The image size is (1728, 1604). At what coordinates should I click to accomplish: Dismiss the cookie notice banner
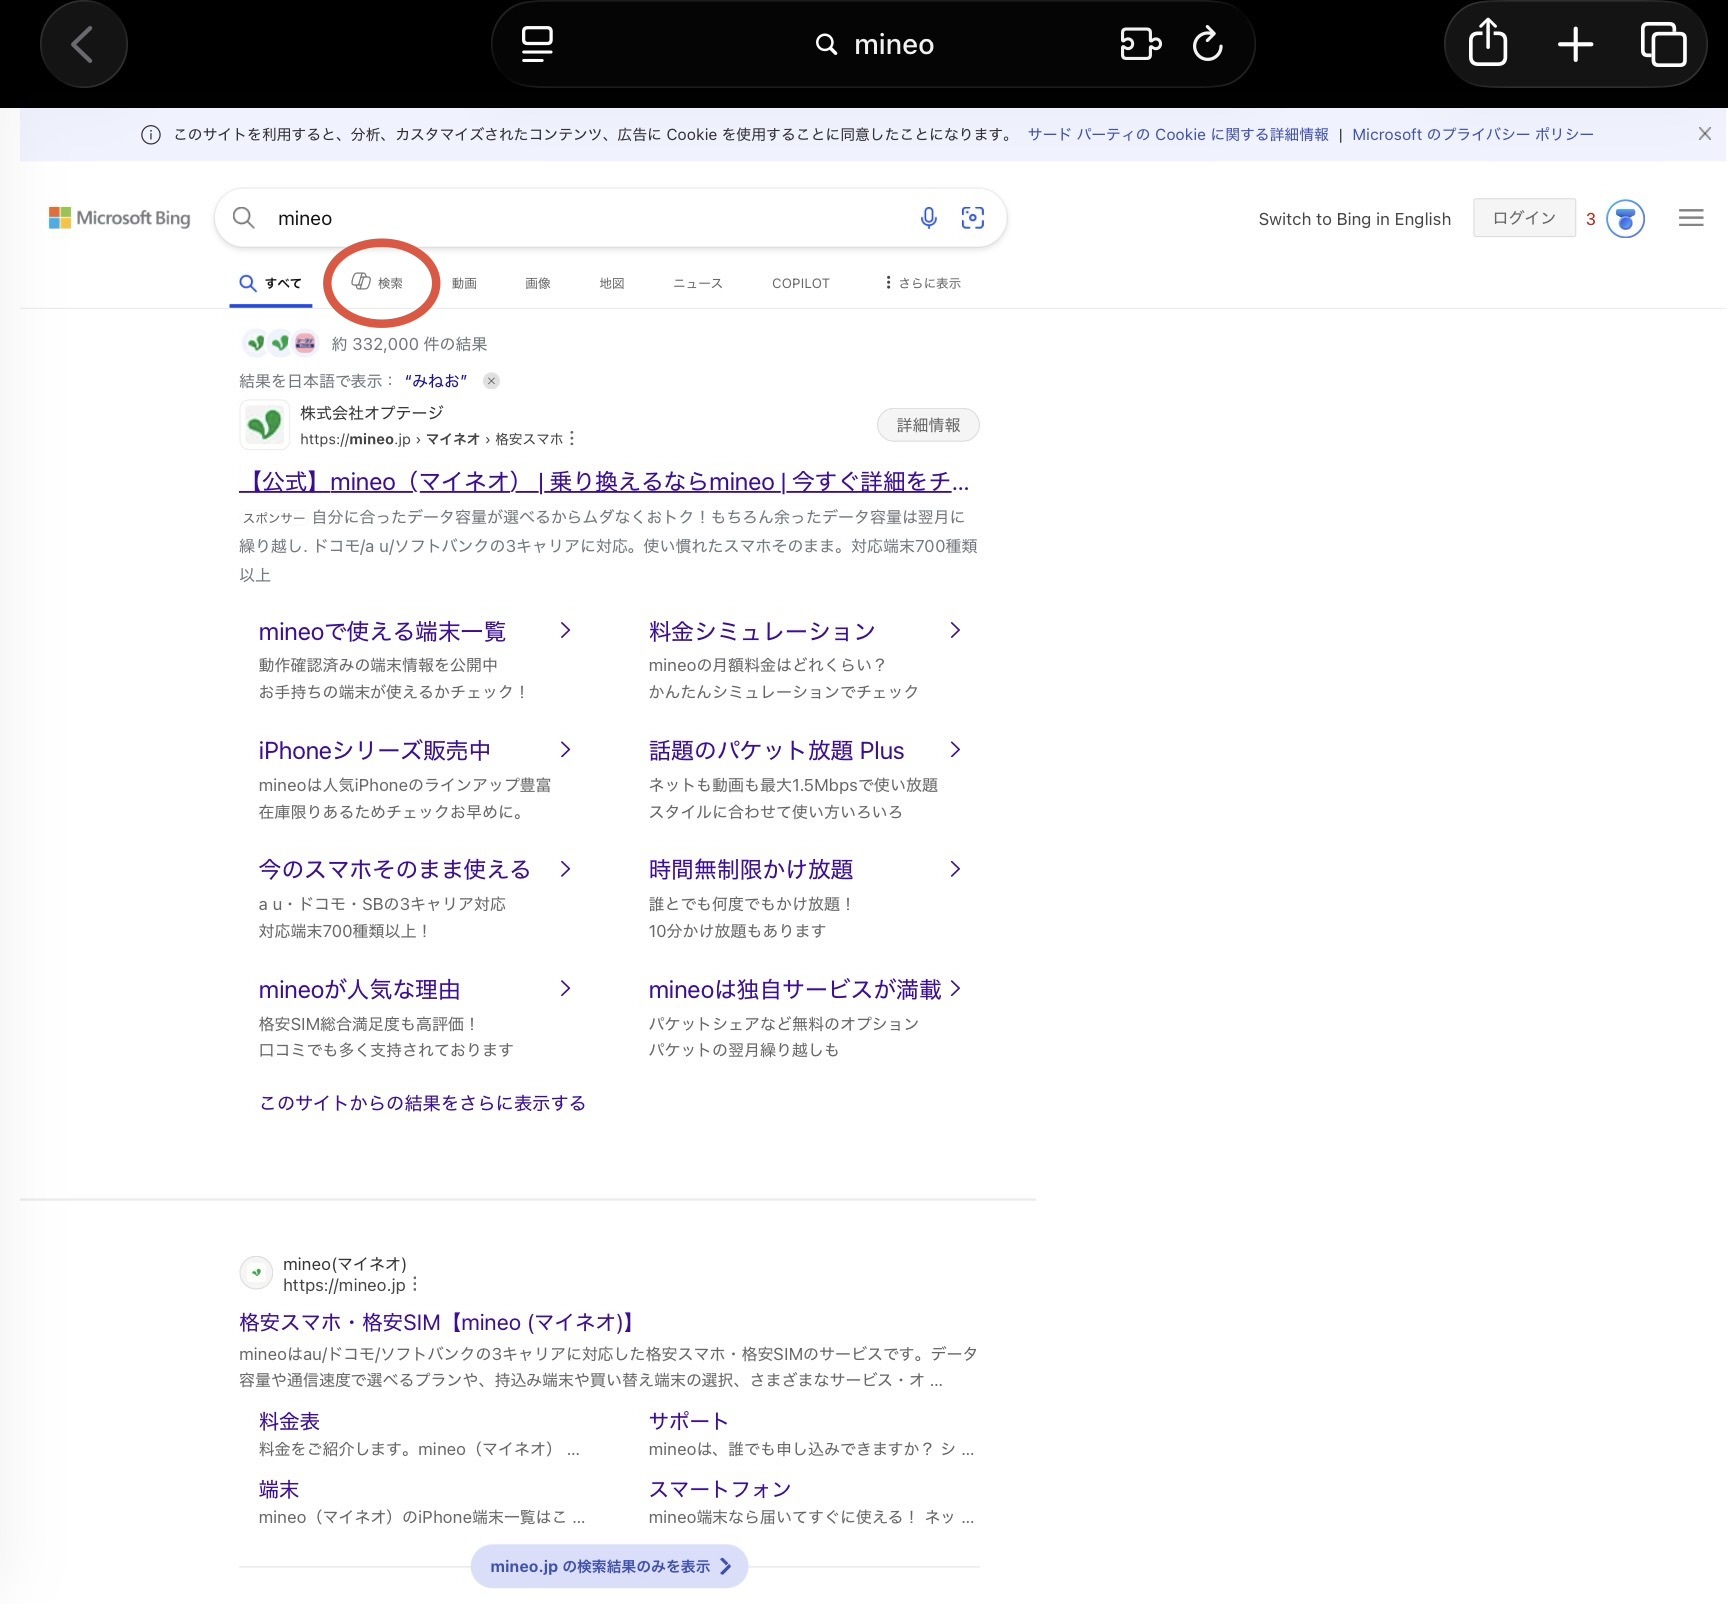1704,134
